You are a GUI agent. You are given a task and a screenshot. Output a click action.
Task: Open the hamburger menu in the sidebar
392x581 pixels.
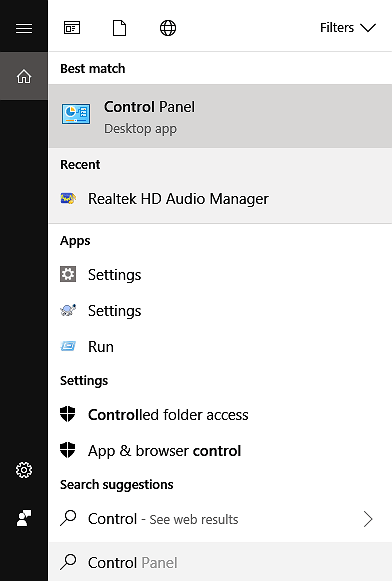[24, 28]
